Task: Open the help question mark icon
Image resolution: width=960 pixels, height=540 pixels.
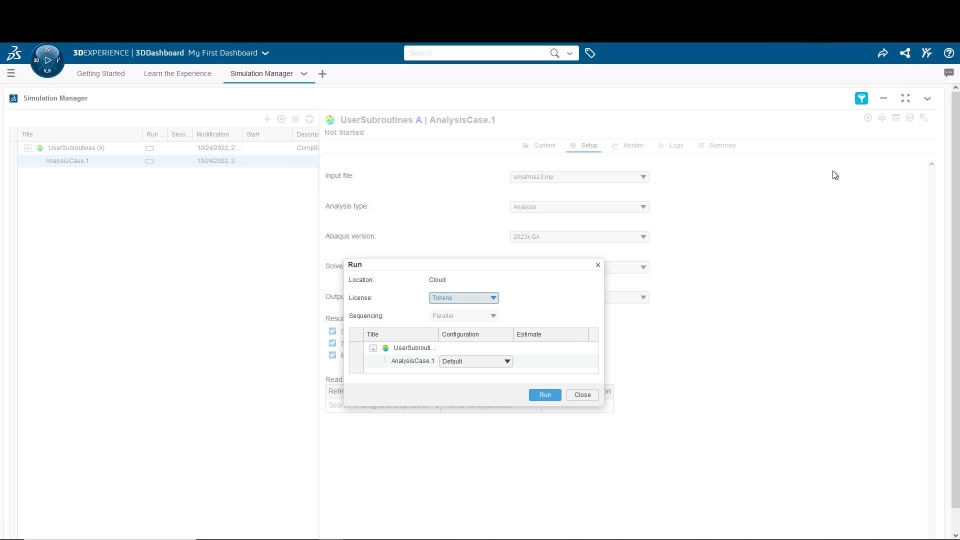Action: point(948,53)
